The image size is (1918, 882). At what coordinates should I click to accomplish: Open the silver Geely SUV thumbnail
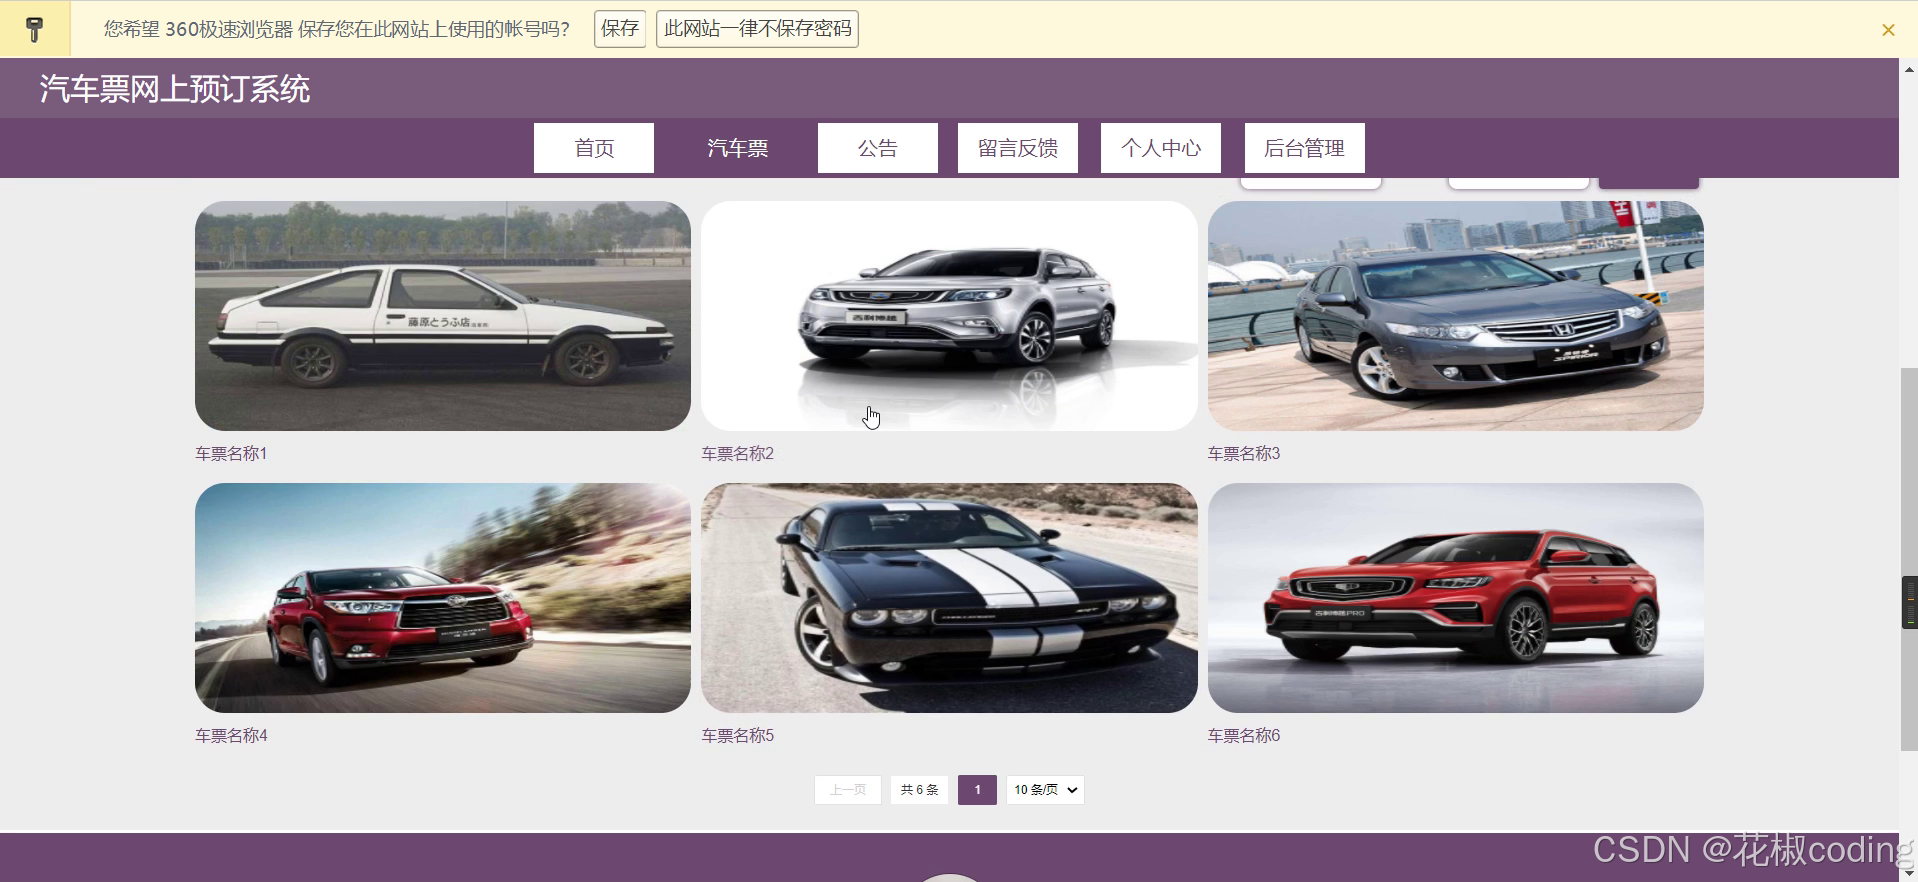(x=949, y=316)
